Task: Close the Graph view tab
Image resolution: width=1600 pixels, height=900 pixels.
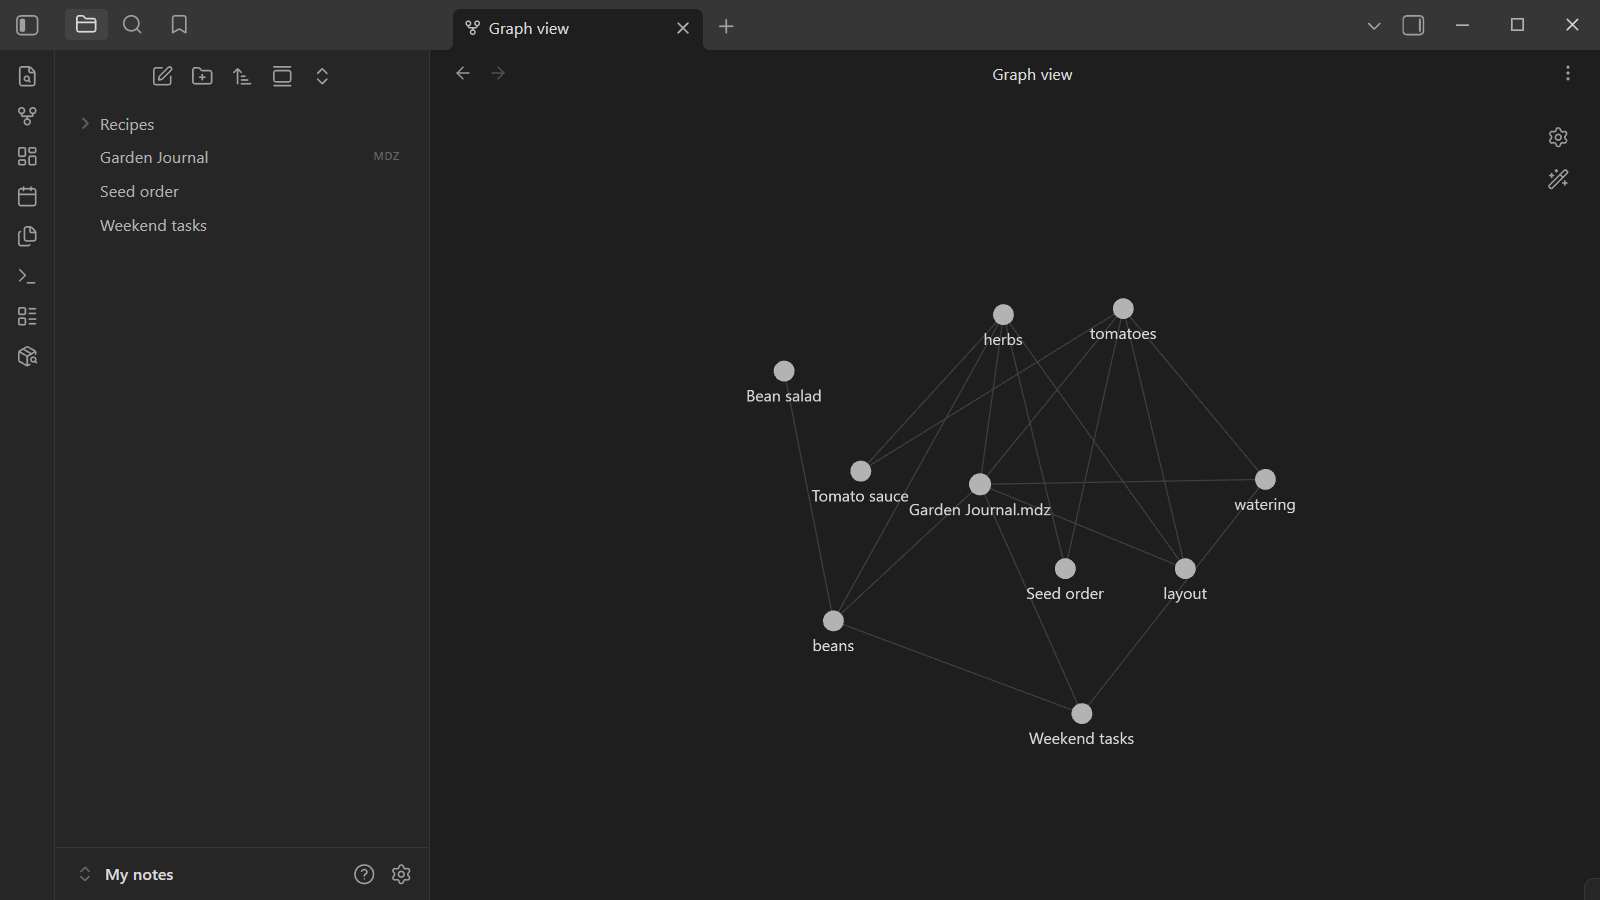Action: click(683, 28)
